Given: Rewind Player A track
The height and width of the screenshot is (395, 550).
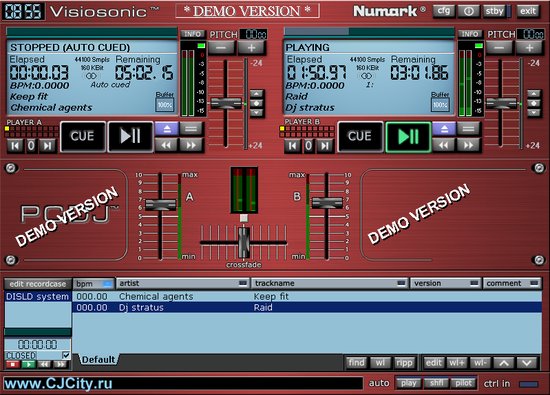Looking at the screenshot, I should (166, 145).
